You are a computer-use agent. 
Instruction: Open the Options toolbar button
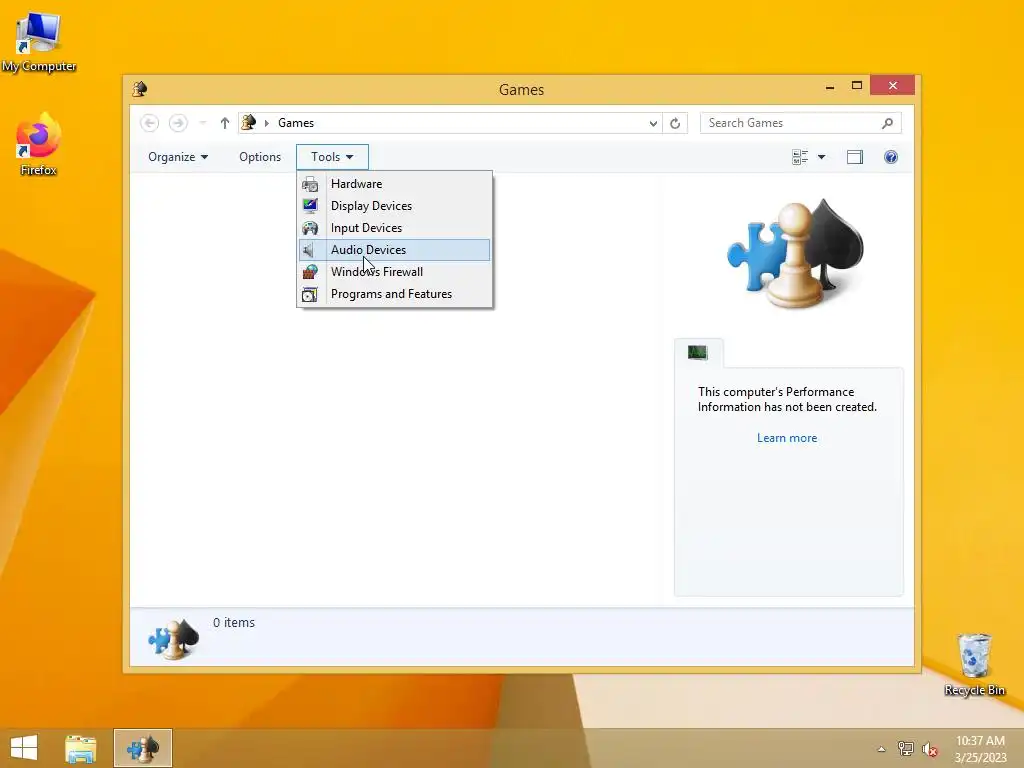click(260, 157)
